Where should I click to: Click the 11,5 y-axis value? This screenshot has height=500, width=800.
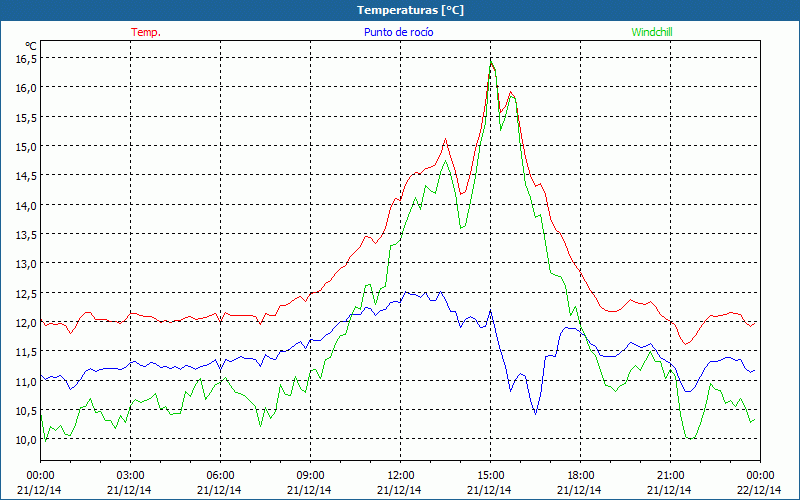27,352
